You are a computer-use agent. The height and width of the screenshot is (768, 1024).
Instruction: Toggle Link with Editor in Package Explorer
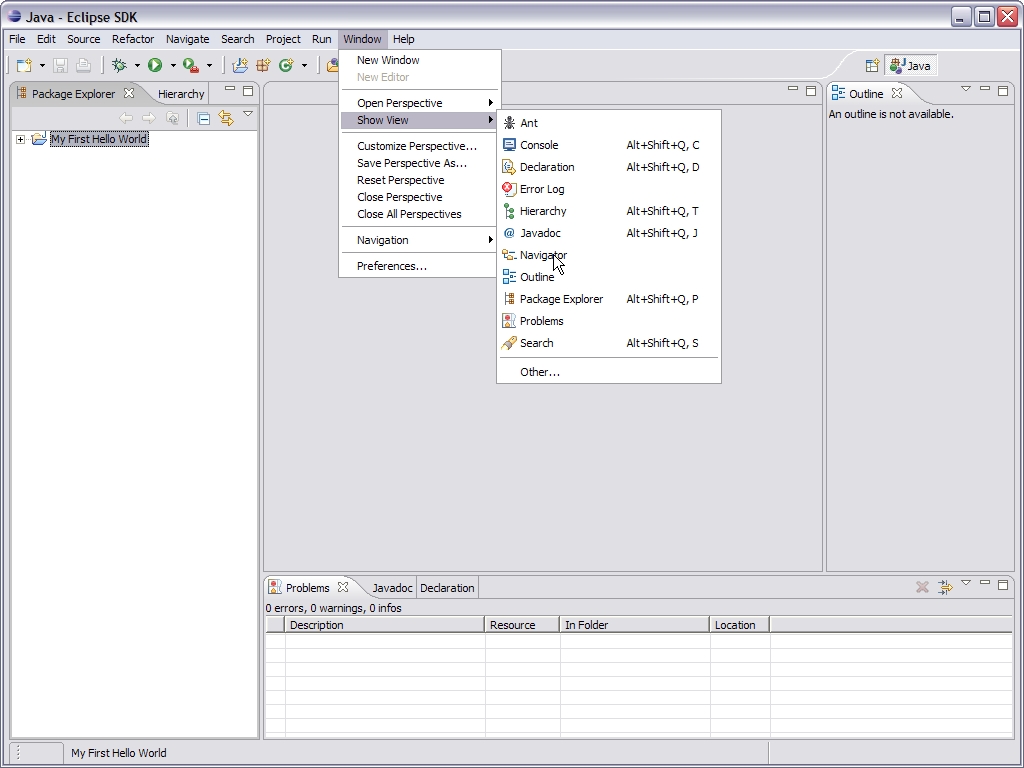click(226, 118)
